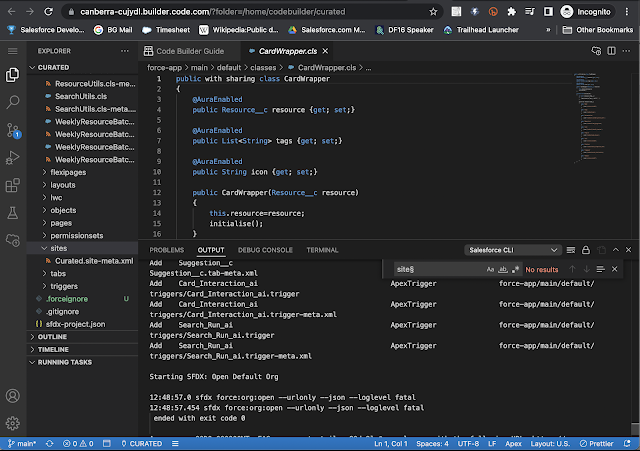The height and width of the screenshot is (451, 640).
Task: Go to next match in find widget
Action: point(587,269)
